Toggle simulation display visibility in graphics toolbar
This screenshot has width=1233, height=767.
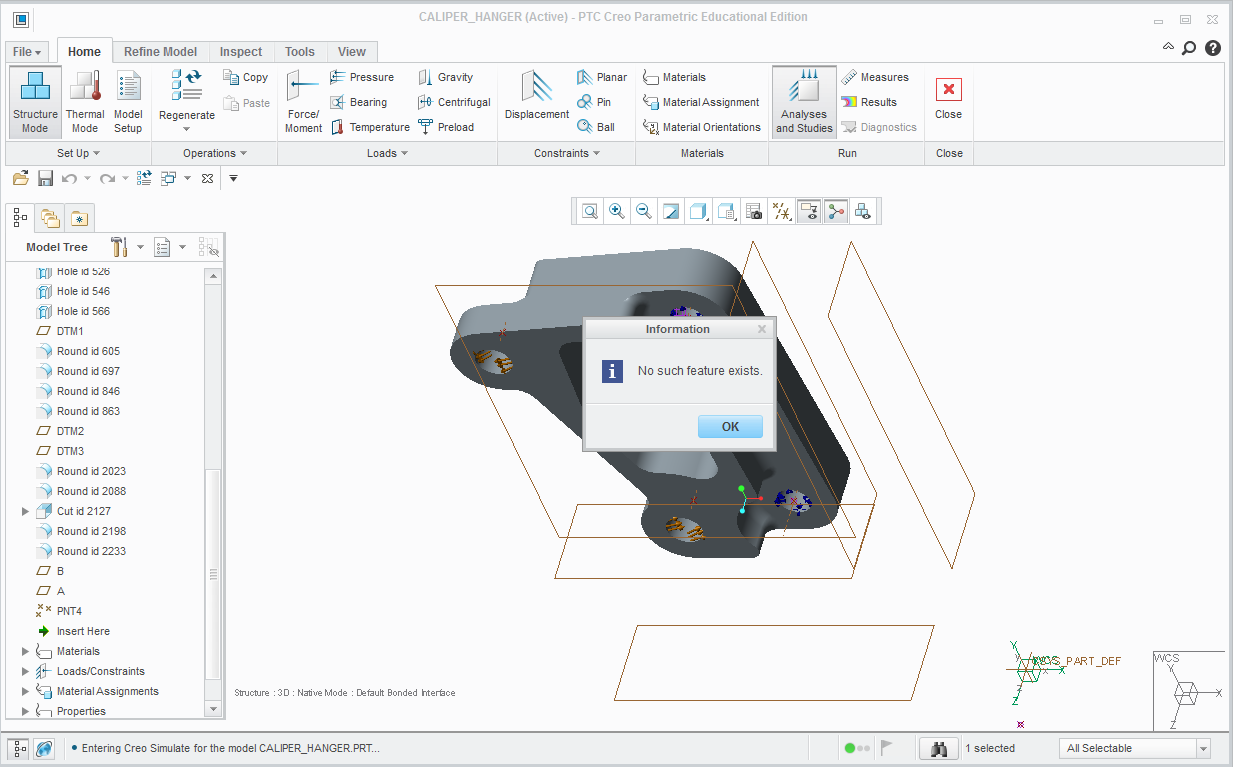tap(809, 211)
